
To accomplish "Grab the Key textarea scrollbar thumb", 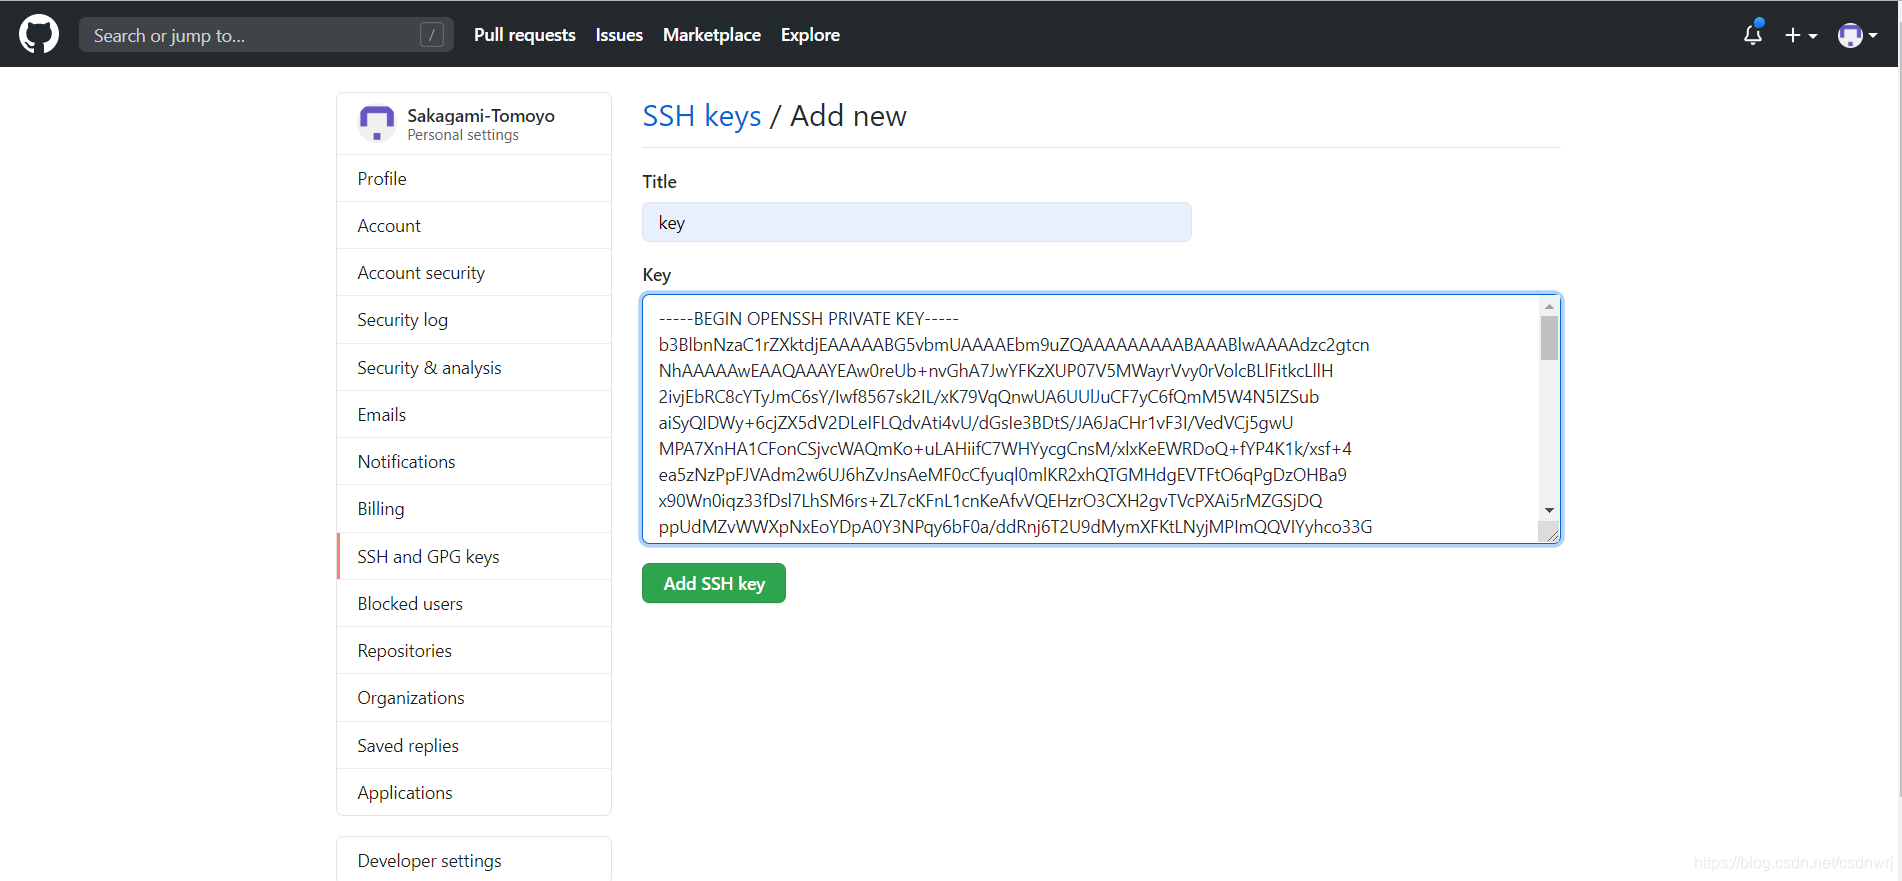I will (1549, 338).
